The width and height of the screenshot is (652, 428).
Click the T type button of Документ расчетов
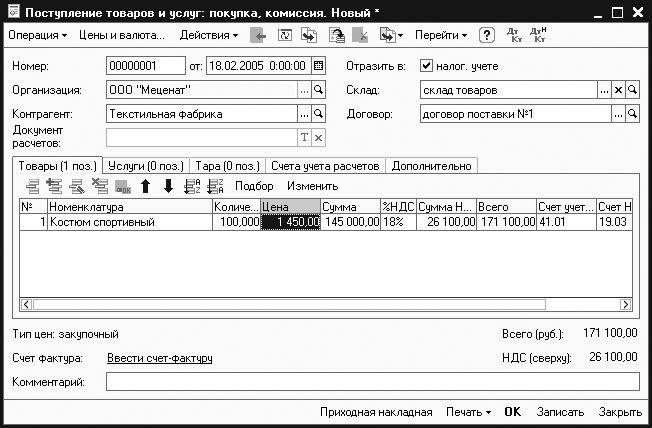[304, 138]
